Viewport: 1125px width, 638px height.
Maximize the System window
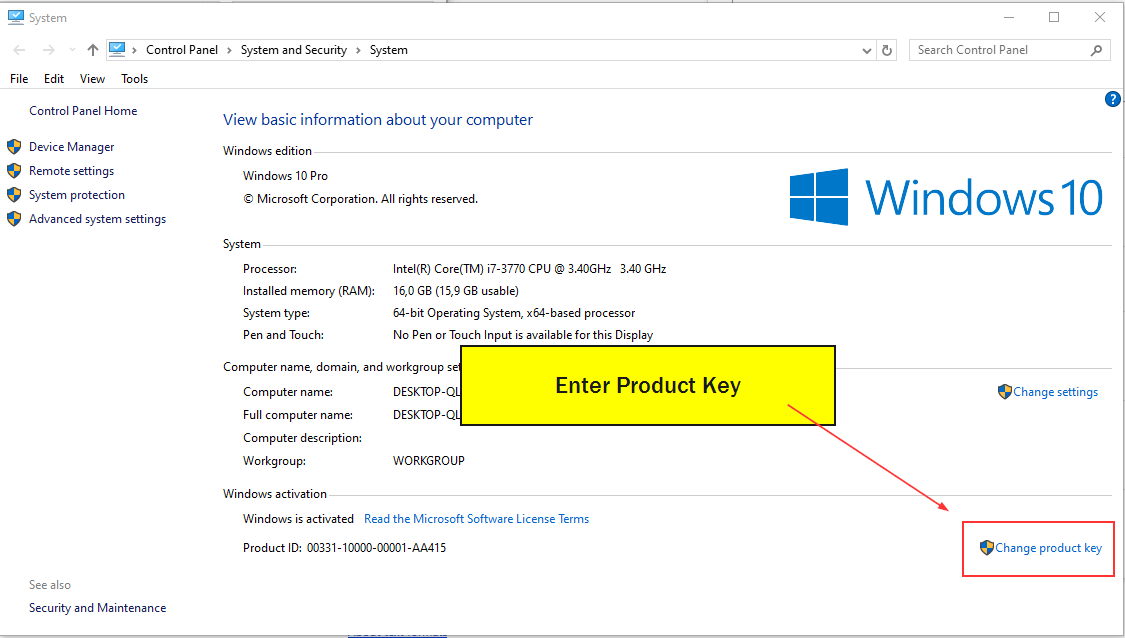(x=1054, y=17)
